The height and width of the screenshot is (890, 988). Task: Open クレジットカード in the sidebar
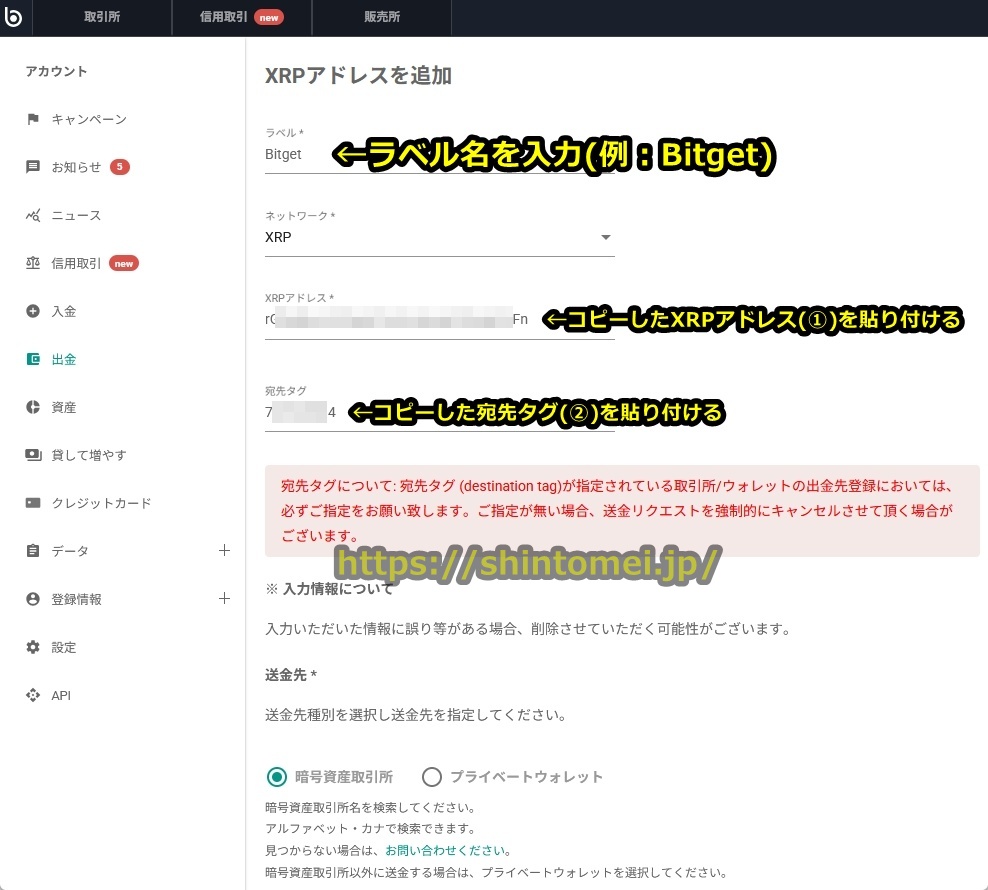(x=101, y=503)
